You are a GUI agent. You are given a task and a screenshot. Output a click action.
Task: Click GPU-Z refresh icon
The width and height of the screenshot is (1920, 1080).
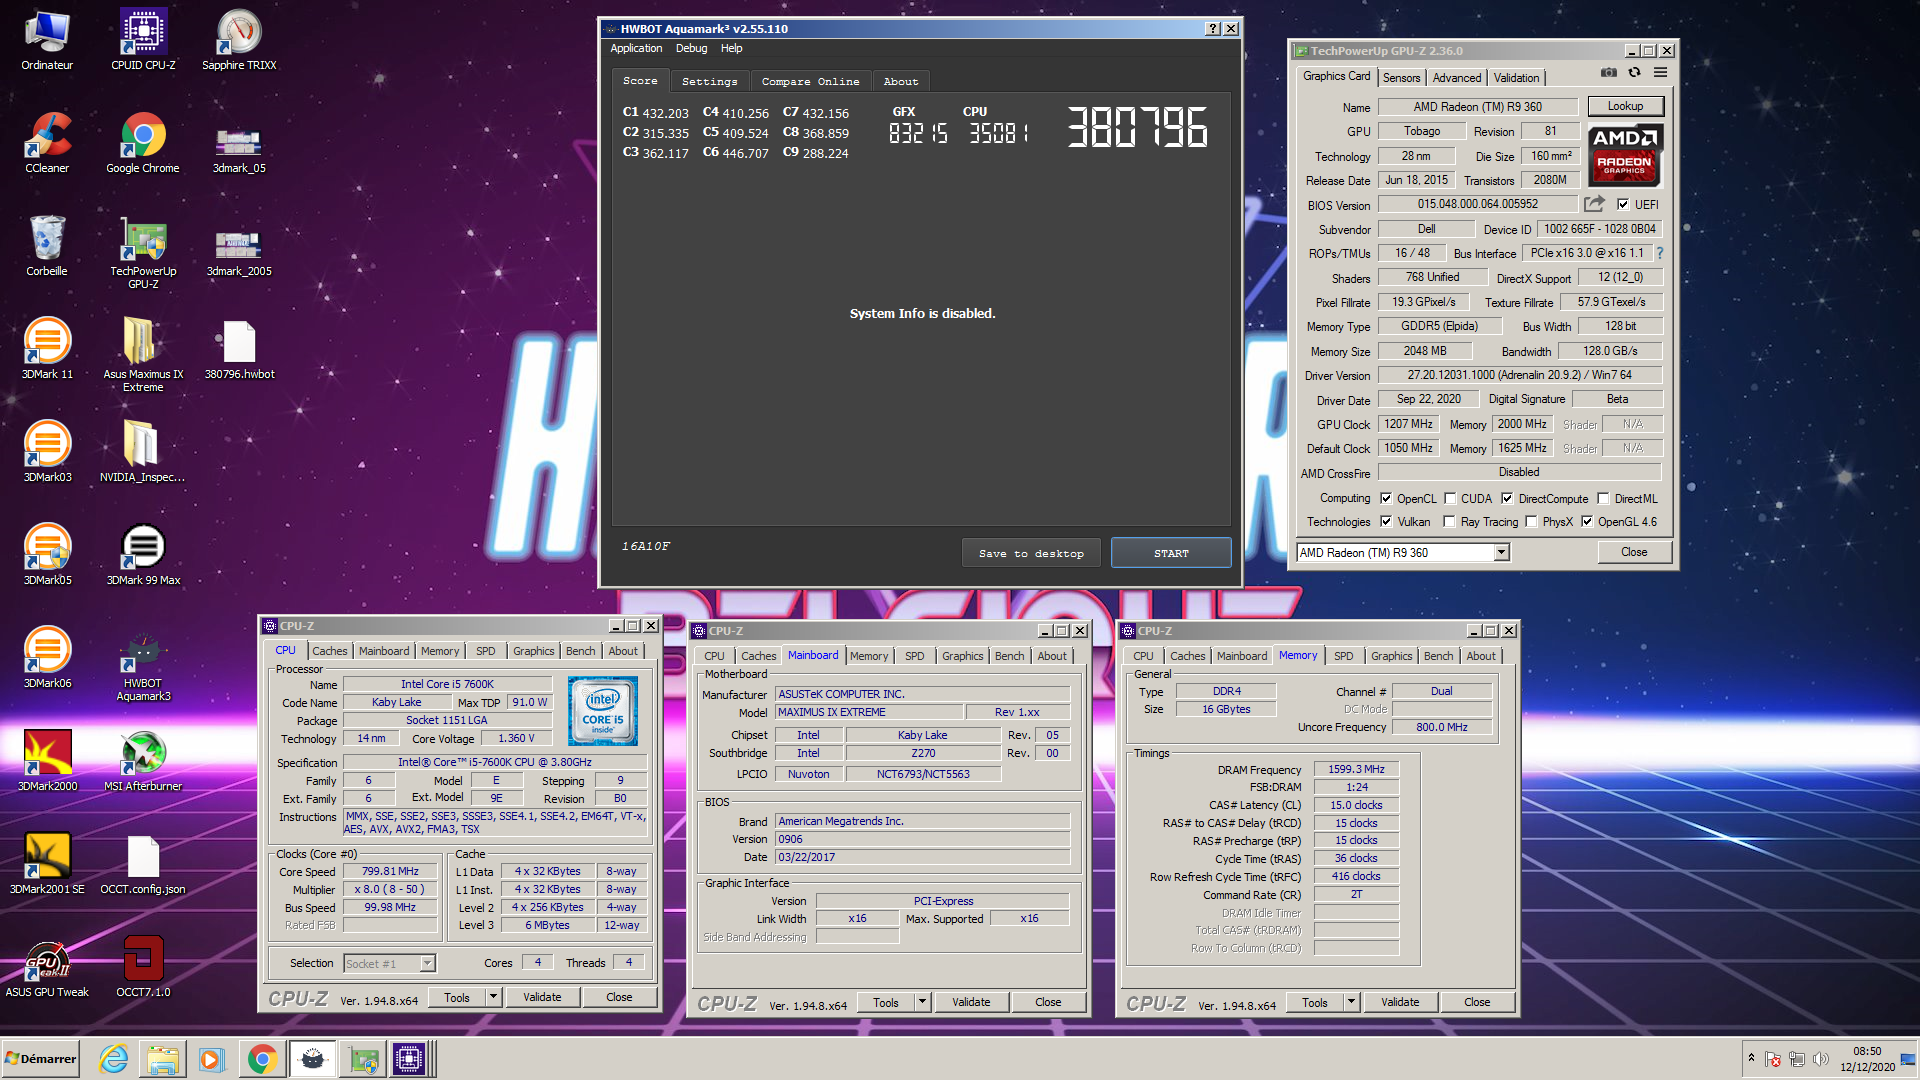click(x=1634, y=73)
